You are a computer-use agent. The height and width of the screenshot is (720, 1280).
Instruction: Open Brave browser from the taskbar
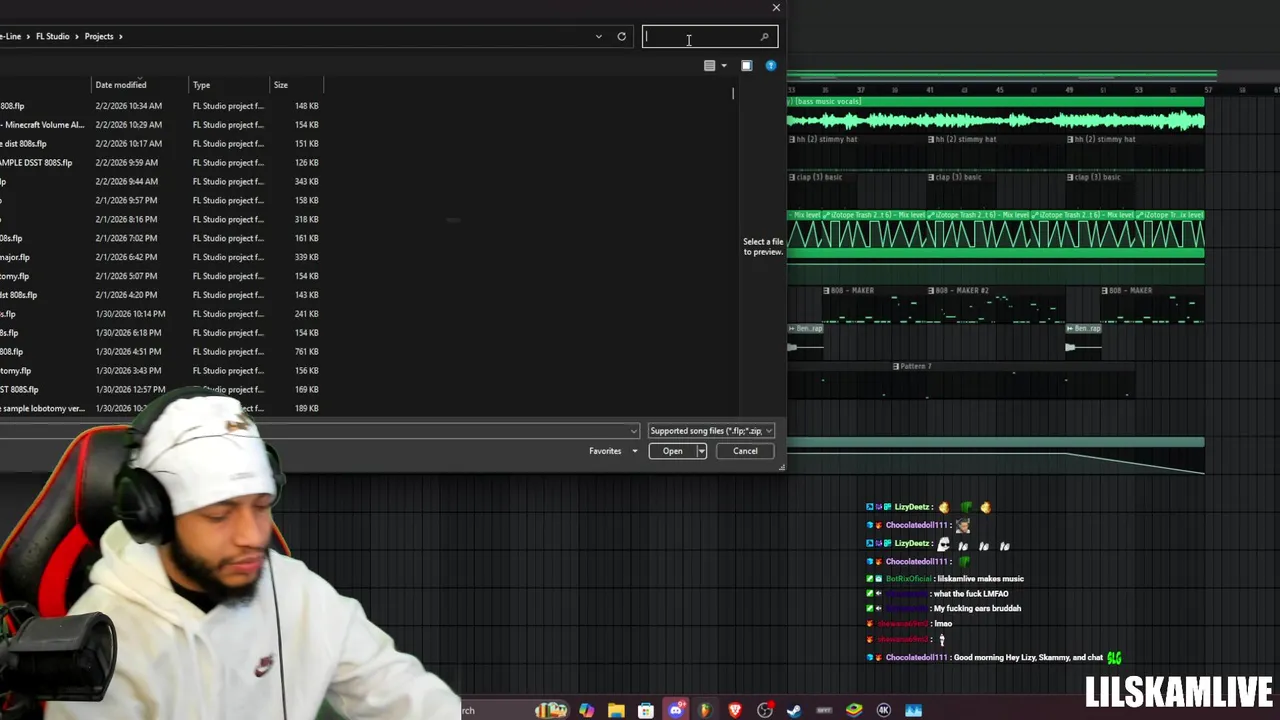point(735,710)
